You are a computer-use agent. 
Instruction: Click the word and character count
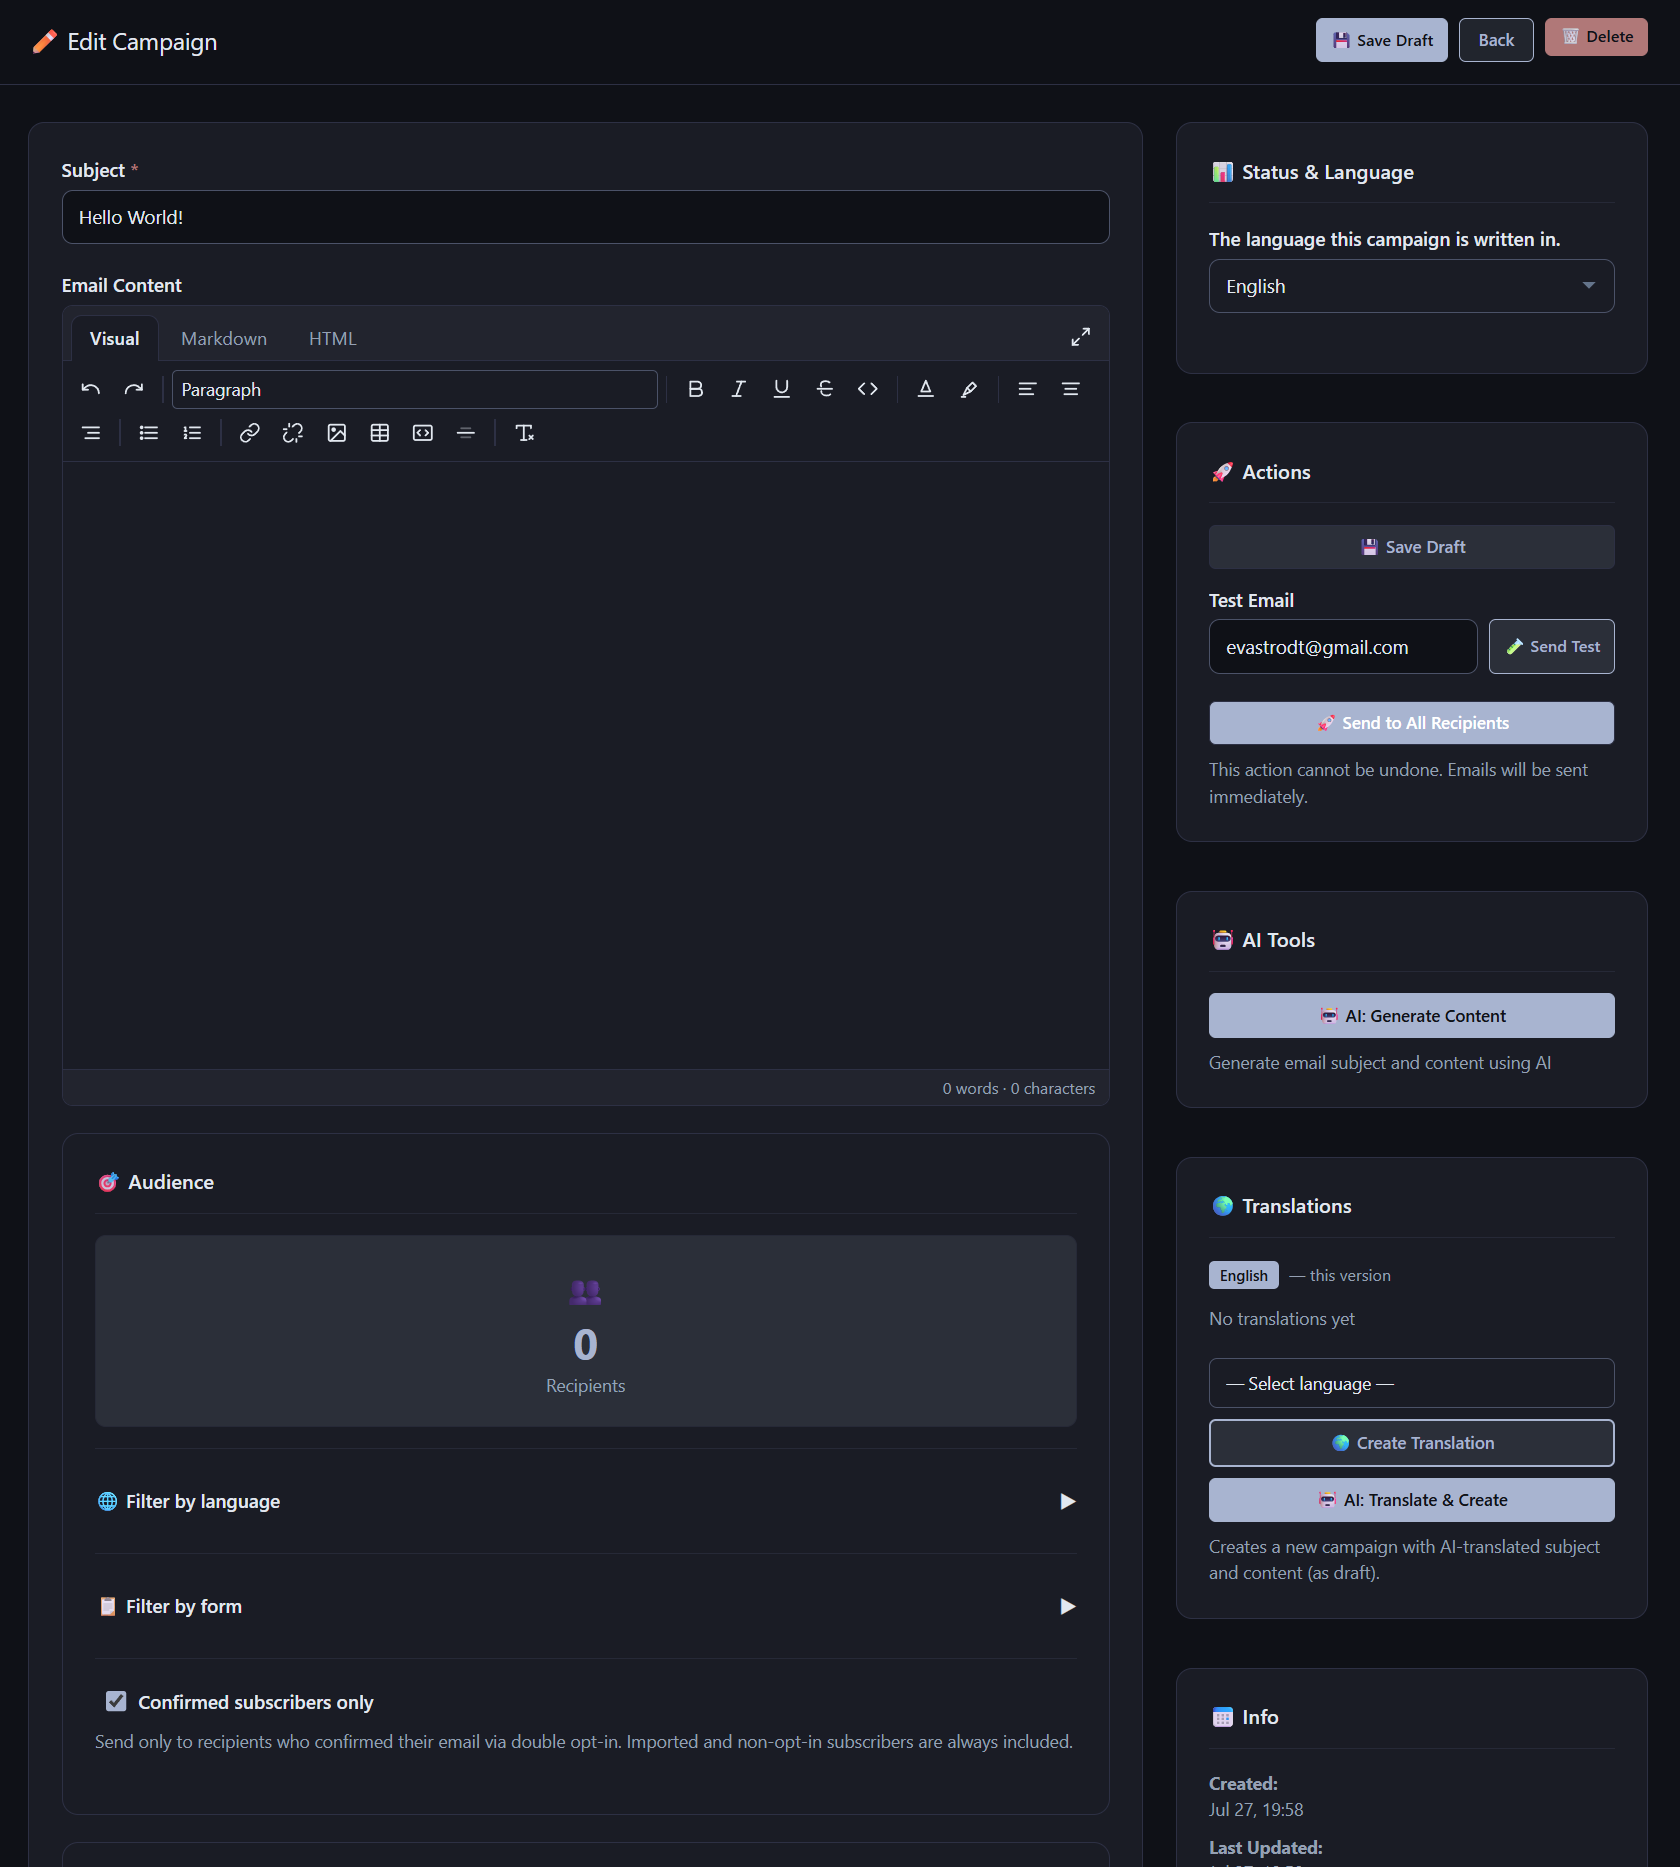tap(1019, 1088)
